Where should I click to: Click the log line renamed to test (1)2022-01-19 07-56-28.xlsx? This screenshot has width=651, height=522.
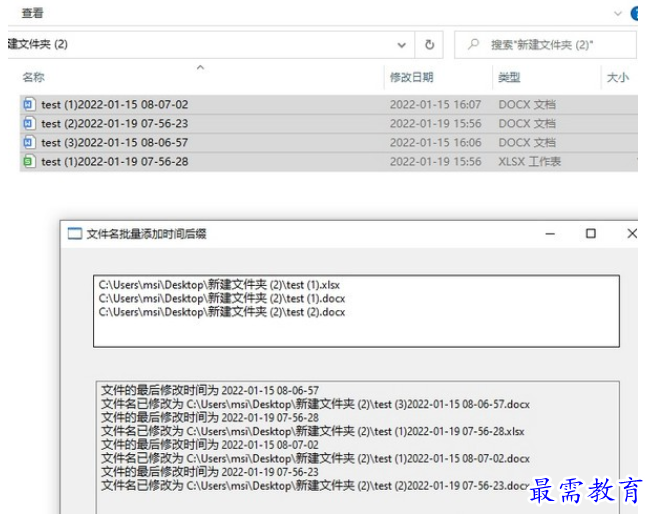tap(313, 431)
